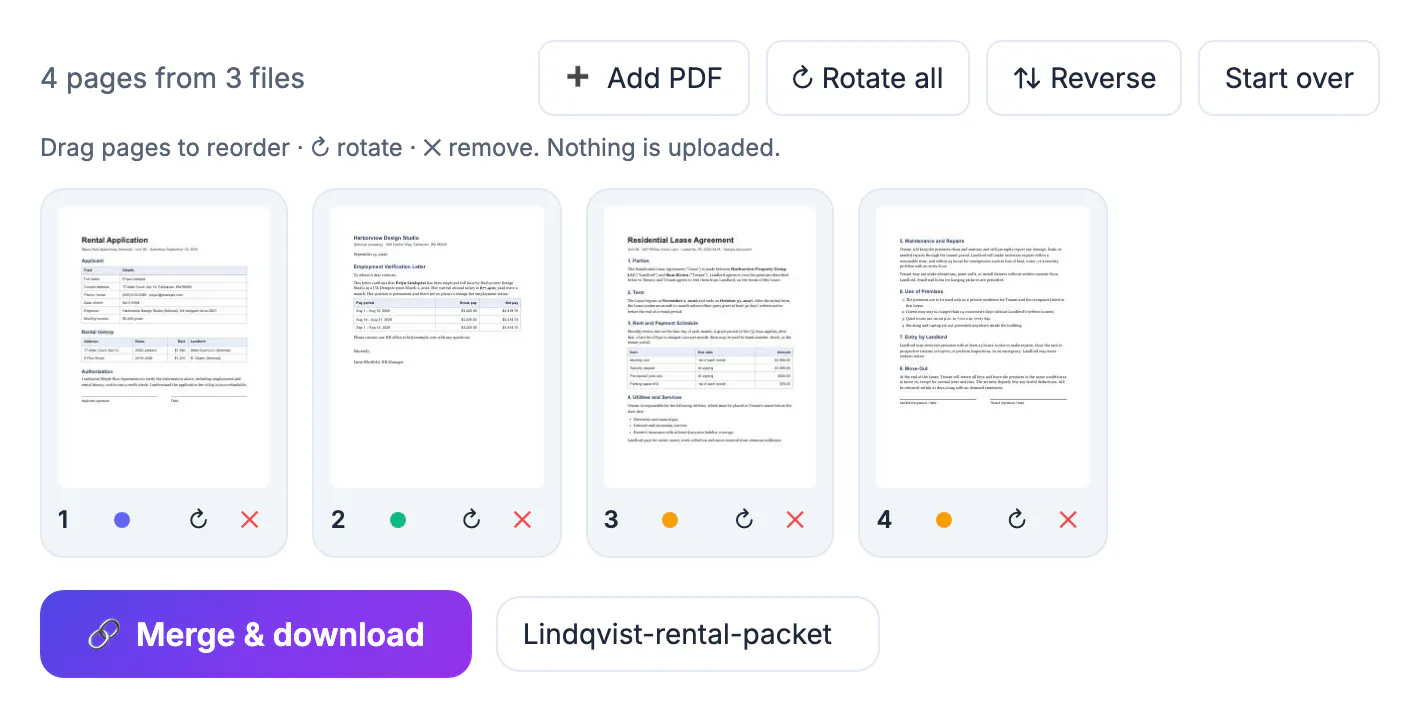The width and height of the screenshot is (1420, 718).
Task: Click the Lindqvist-rental-packet filename field
Action: [x=688, y=634]
